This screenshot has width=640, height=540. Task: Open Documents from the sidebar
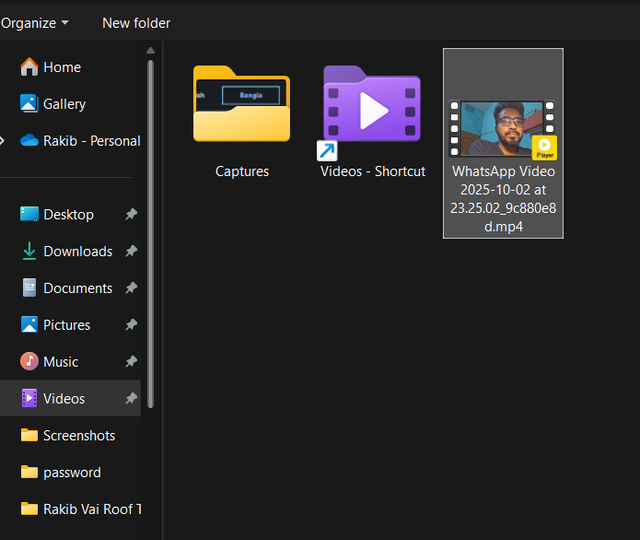tap(77, 288)
